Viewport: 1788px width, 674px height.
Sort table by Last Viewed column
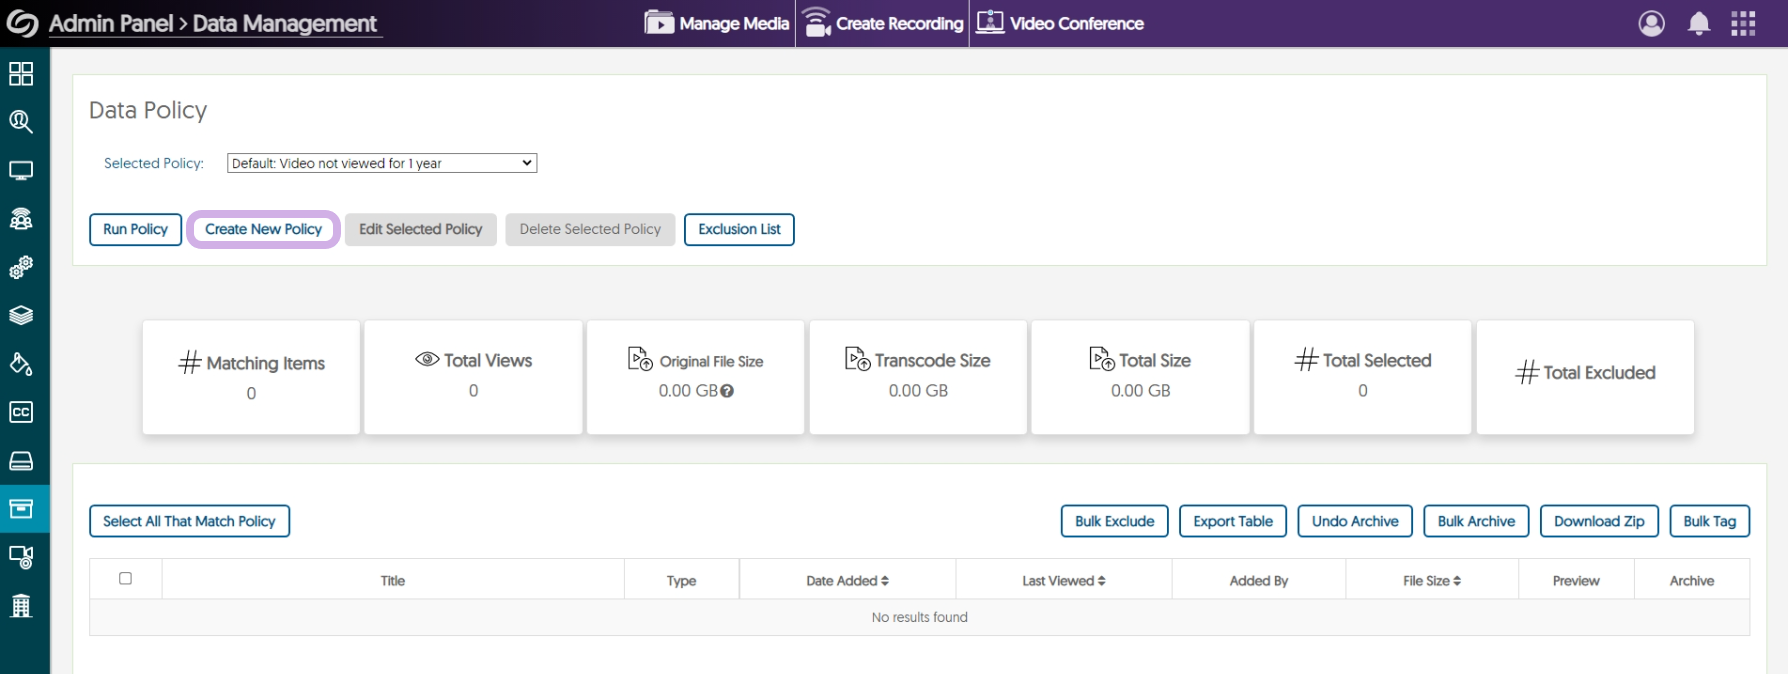(1063, 581)
